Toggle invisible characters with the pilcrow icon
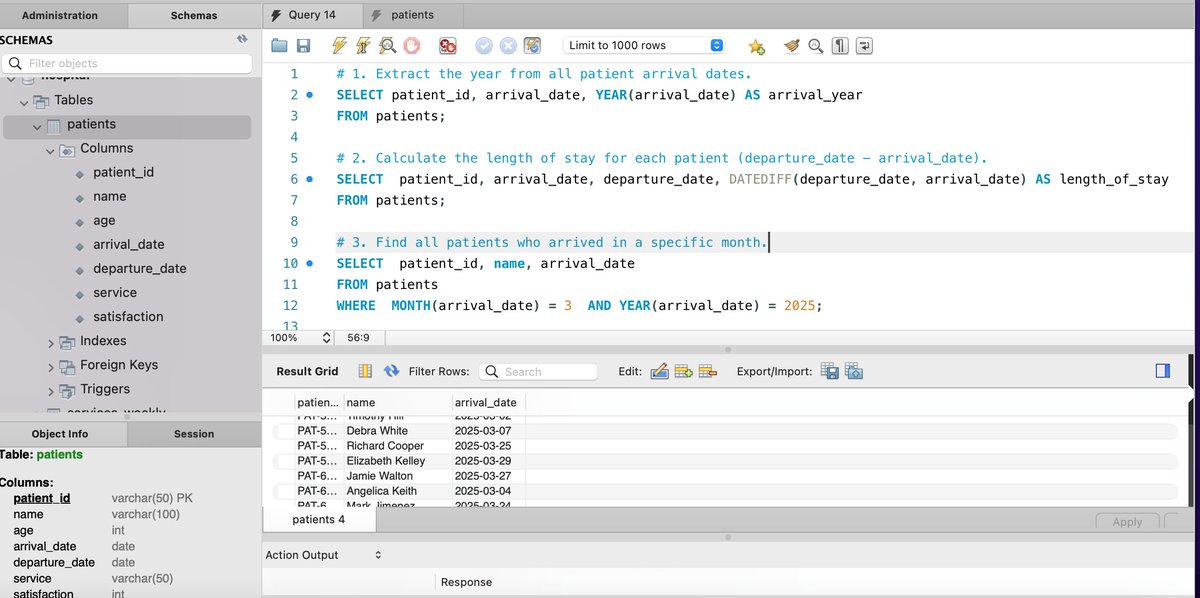 tap(842, 45)
